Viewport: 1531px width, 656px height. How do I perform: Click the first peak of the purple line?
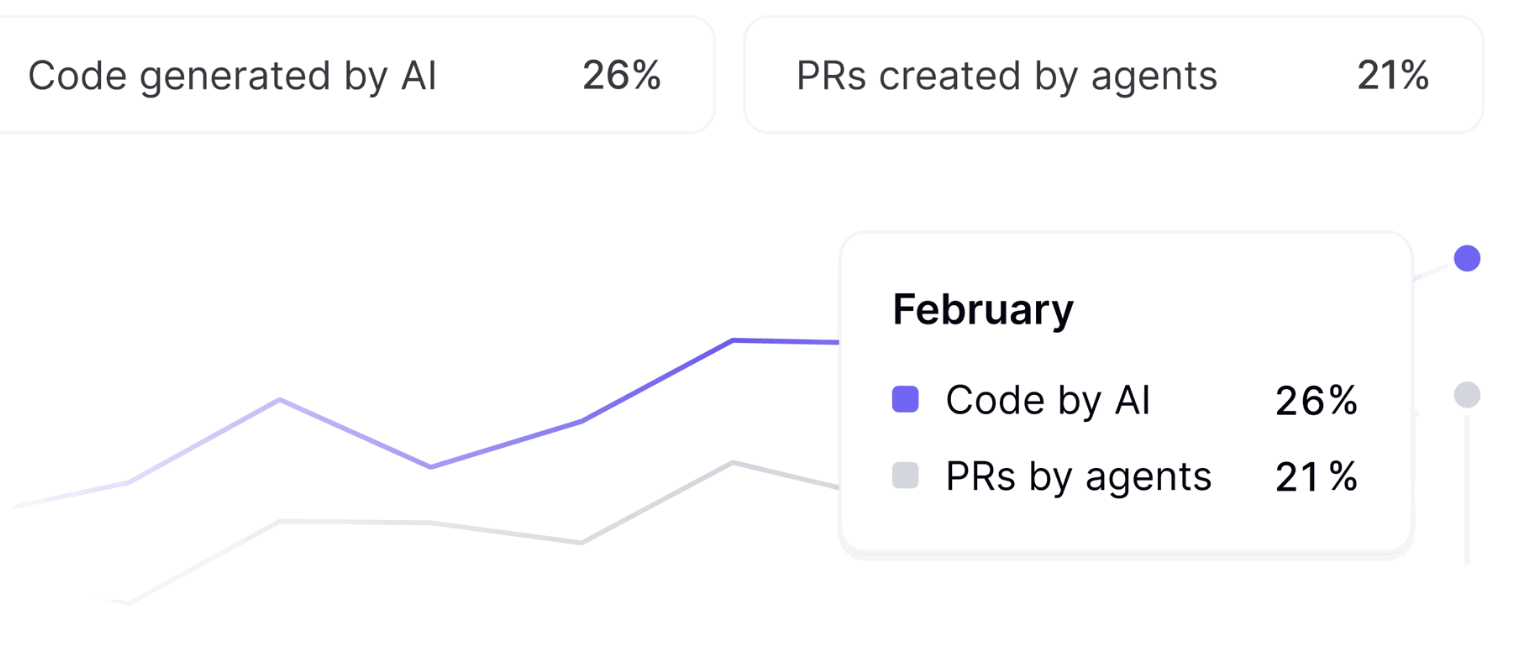tap(280, 400)
